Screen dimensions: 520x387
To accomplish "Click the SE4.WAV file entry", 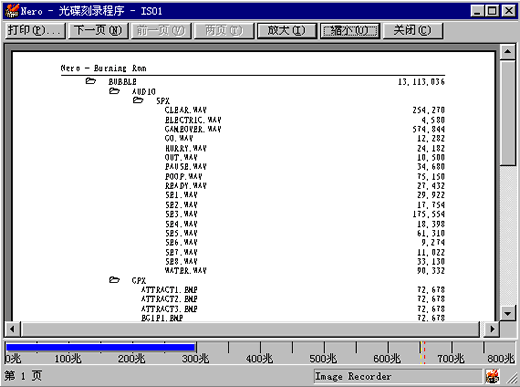I will (181, 224).
